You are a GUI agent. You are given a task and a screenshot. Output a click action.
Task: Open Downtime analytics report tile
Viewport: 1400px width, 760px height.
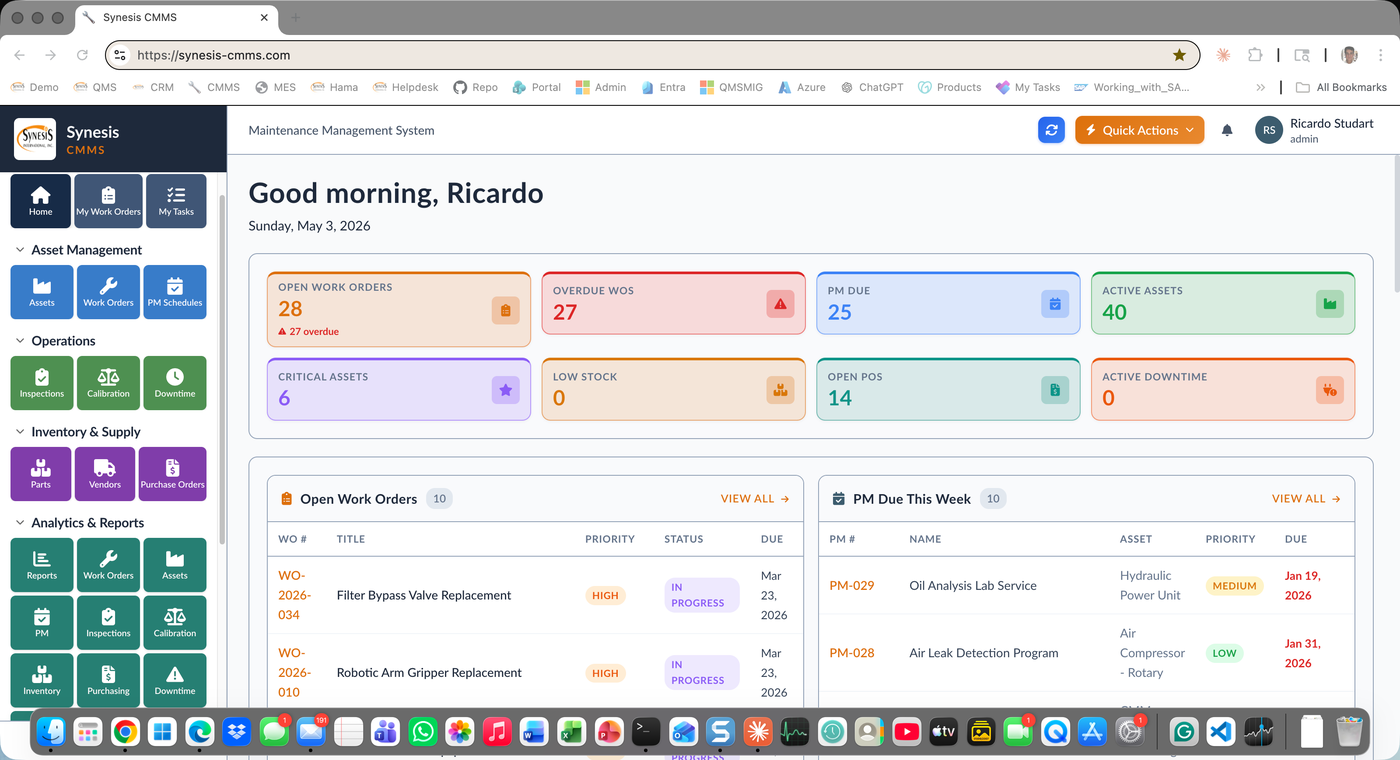(x=175, y=680)
